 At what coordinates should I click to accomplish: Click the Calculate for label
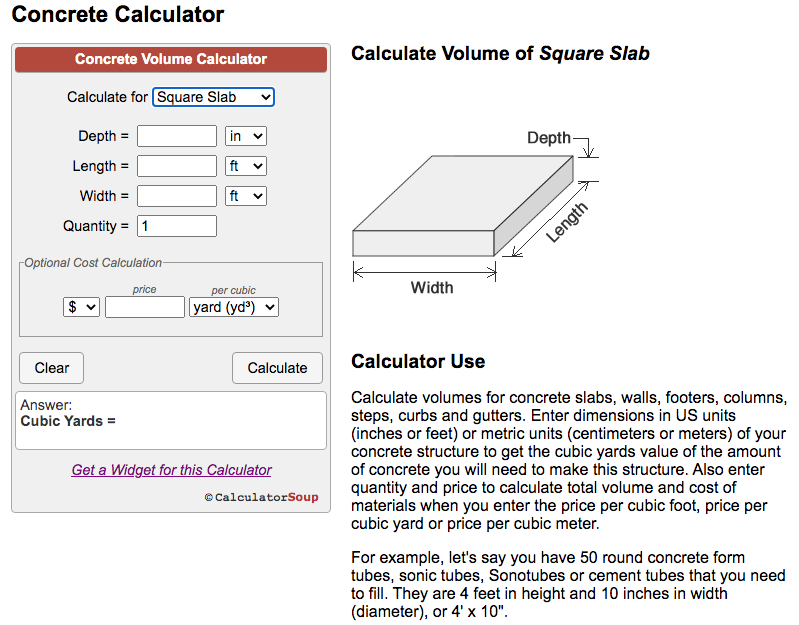pos(108,97)
